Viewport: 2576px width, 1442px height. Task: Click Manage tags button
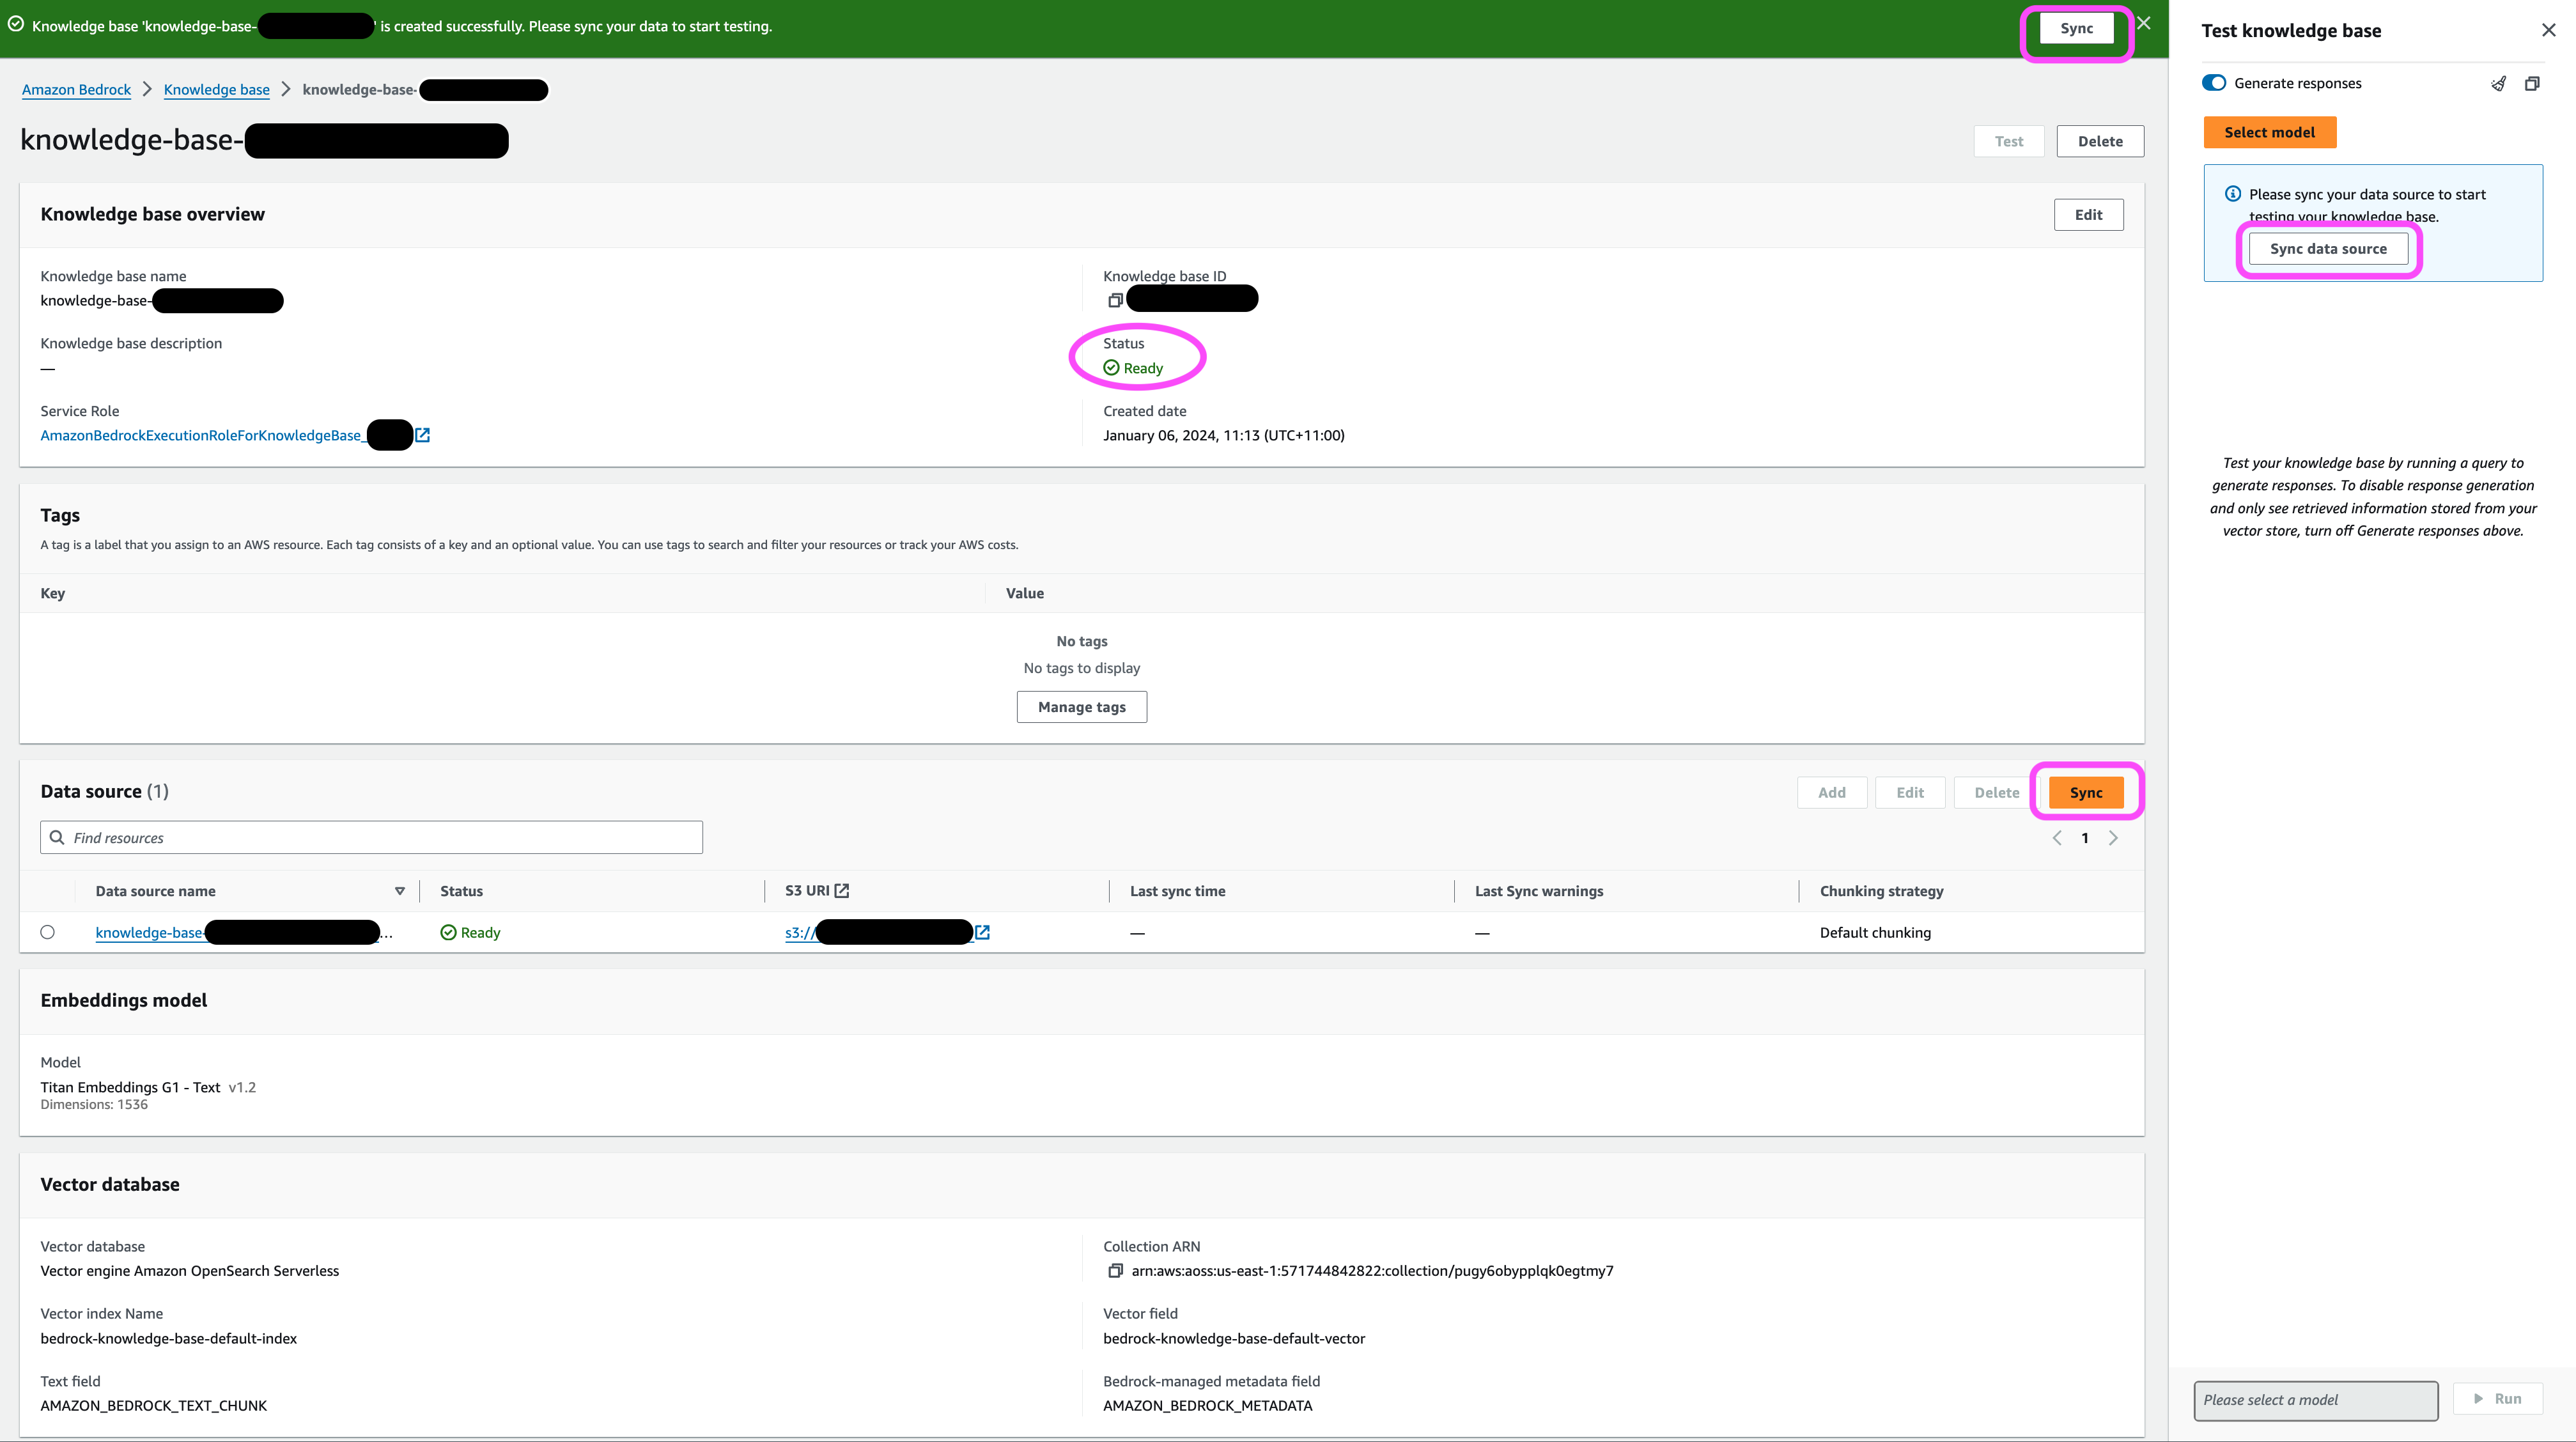(1081, 707)
